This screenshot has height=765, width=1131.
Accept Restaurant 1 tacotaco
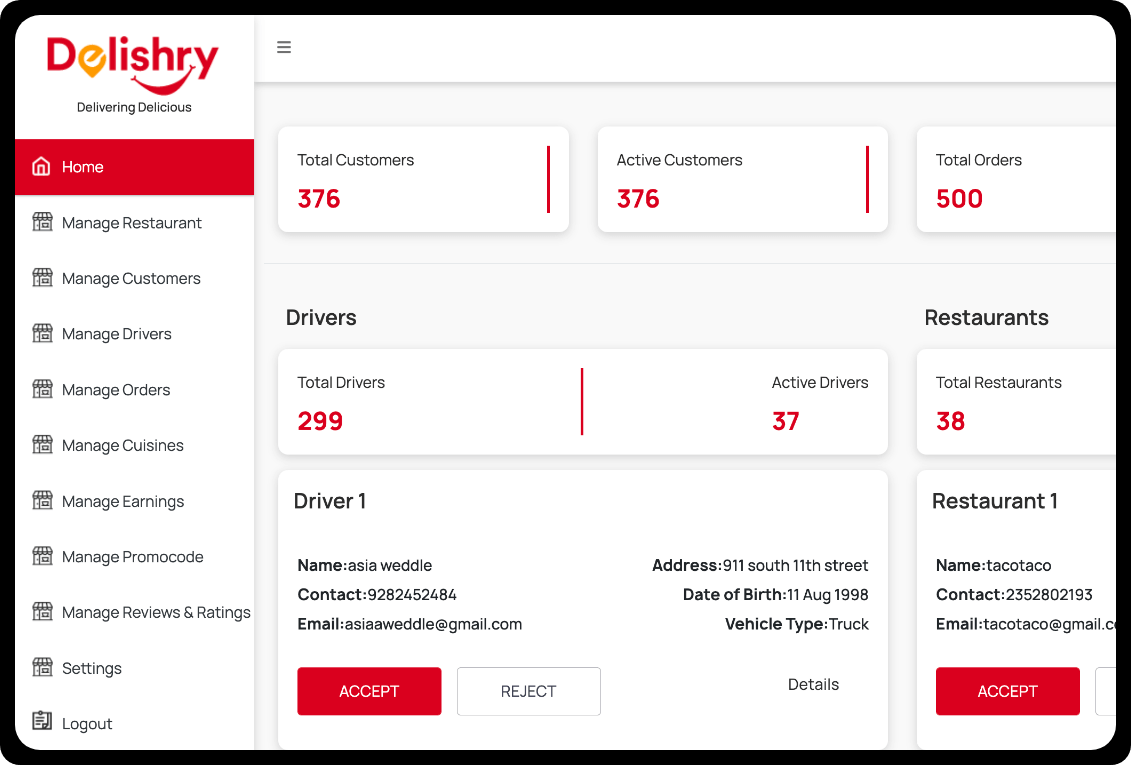click(1007, 691)
